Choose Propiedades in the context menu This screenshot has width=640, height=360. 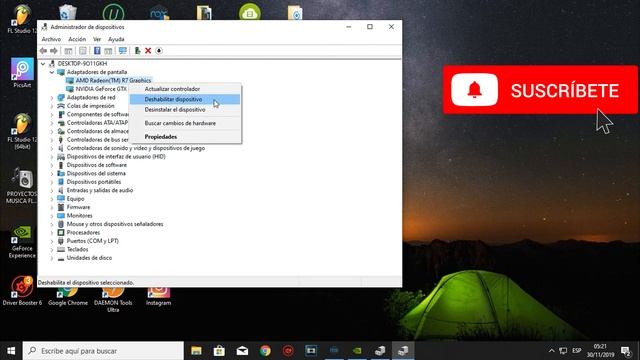pos(185,137)
